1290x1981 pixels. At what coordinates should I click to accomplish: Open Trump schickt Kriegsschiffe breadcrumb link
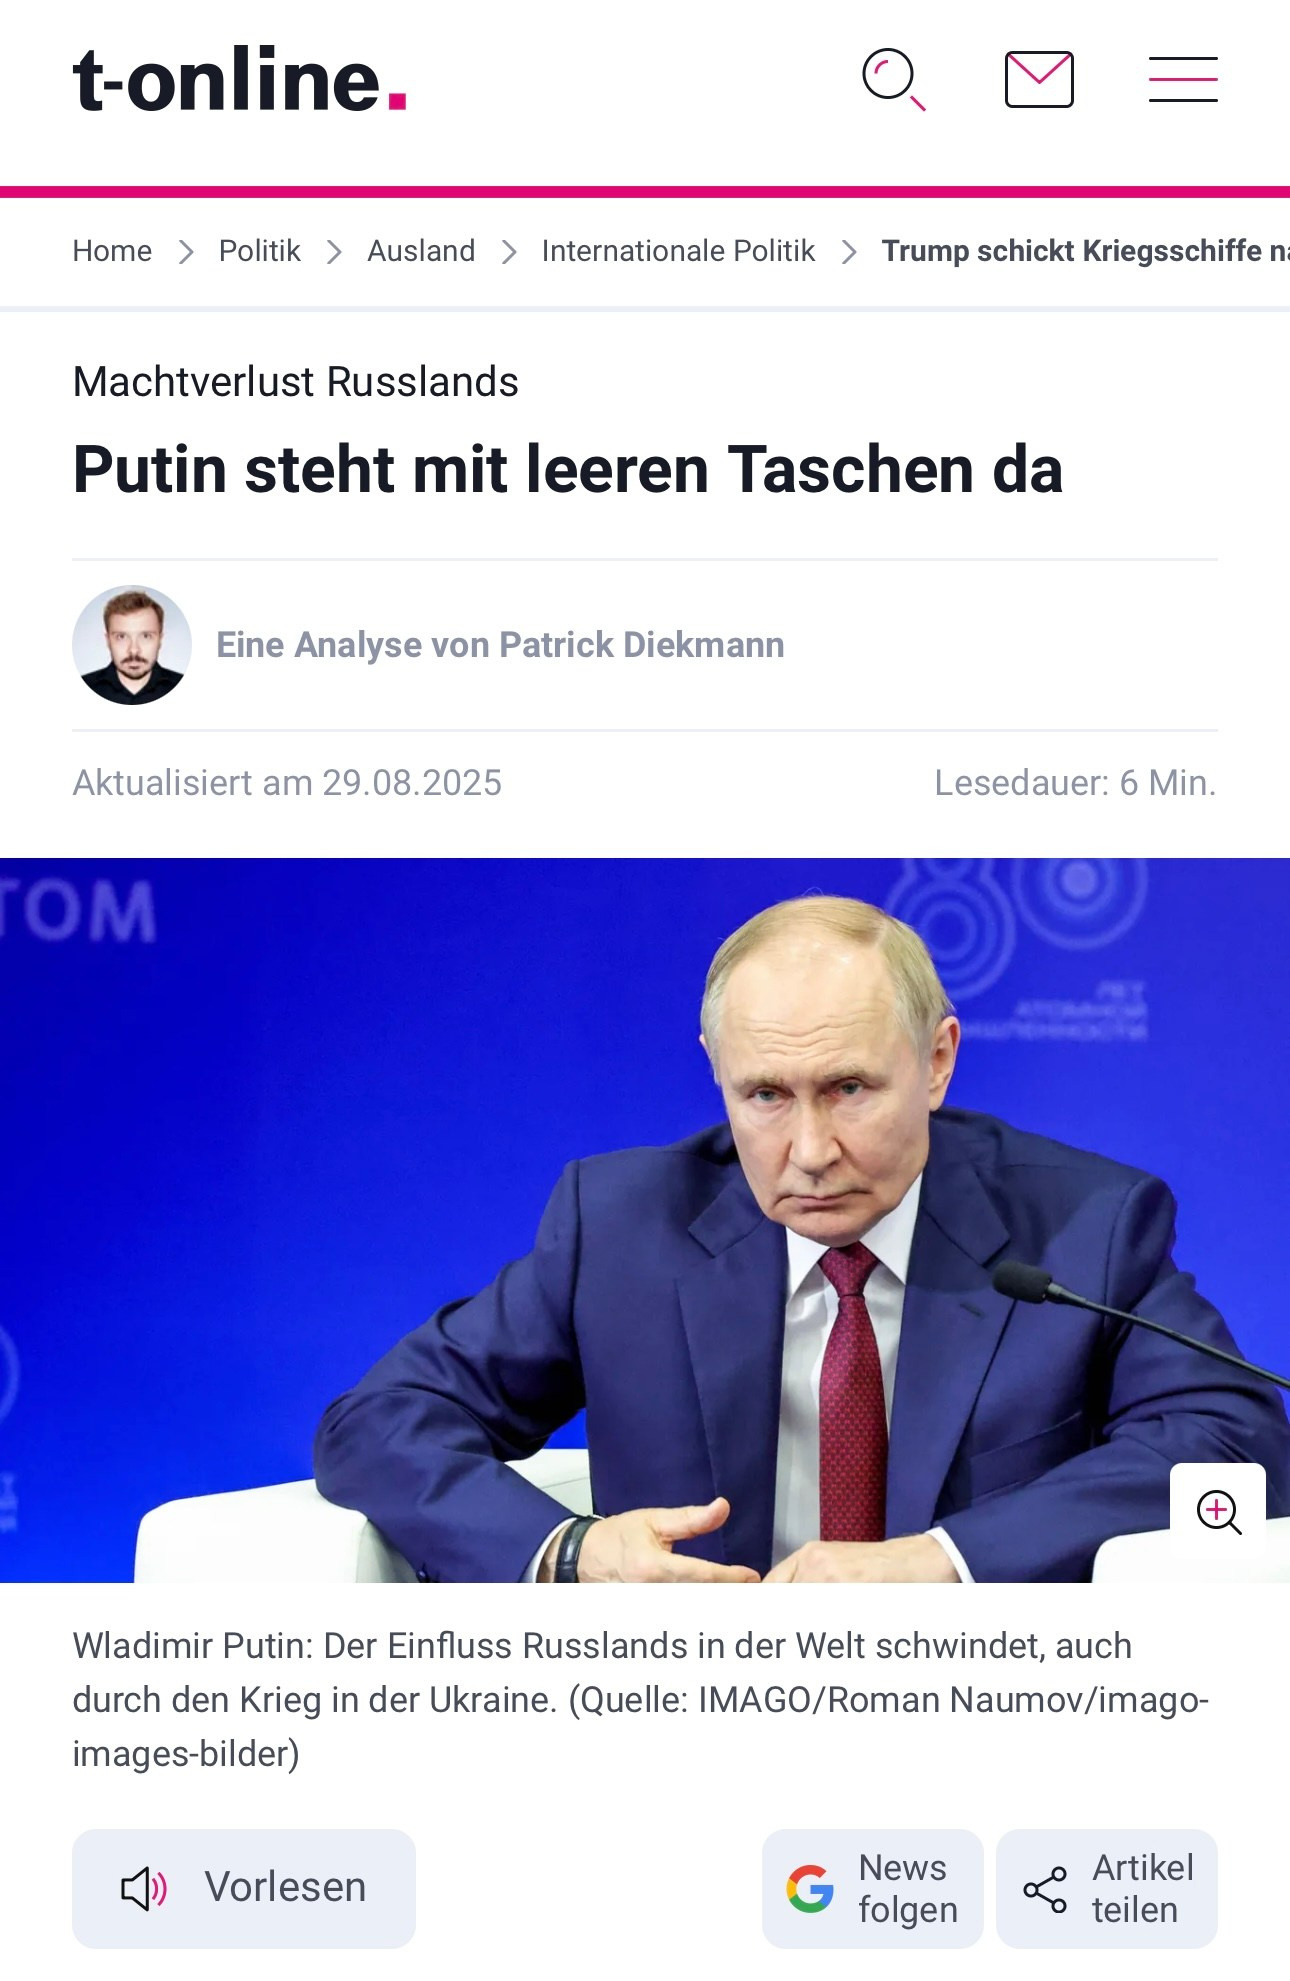coord(1085,251)
